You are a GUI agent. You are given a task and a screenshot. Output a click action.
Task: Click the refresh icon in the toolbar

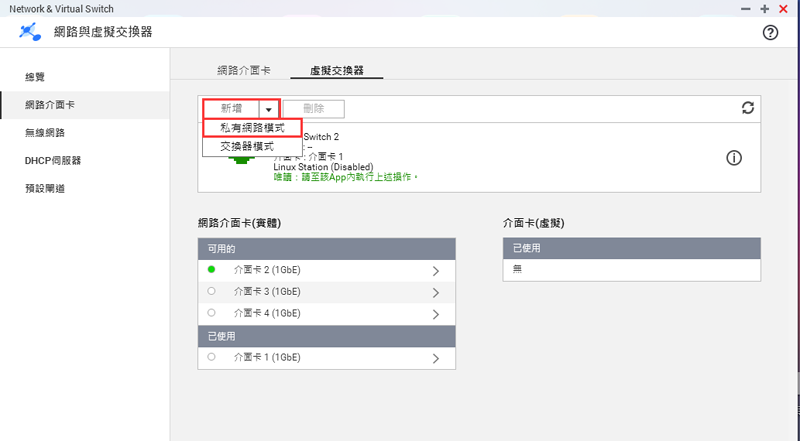(x=747, y=108)
